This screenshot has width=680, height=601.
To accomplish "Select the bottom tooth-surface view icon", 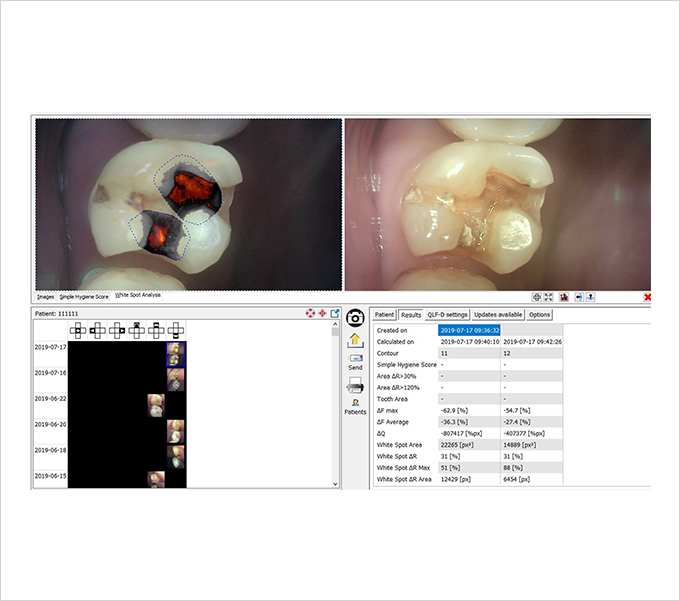I will [x=176, y=331].
